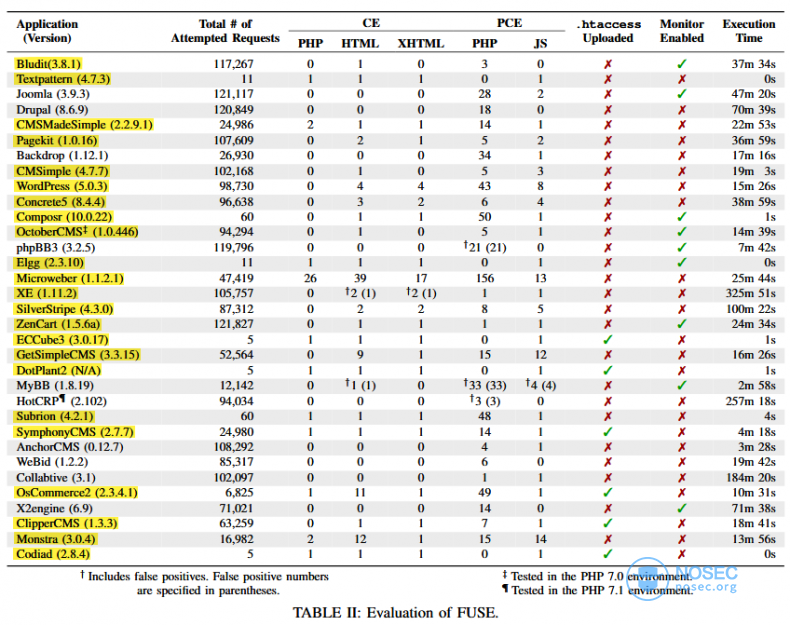Click the green Monitor Enabled check for Bludit
790x625 pixels.
click(x=682, y=64)
